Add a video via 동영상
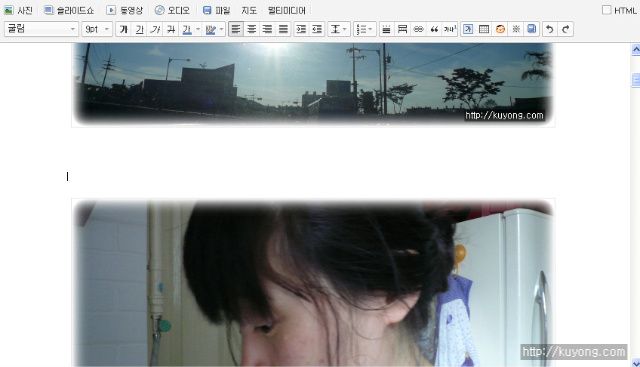640x367 pixels. (124, 10)
